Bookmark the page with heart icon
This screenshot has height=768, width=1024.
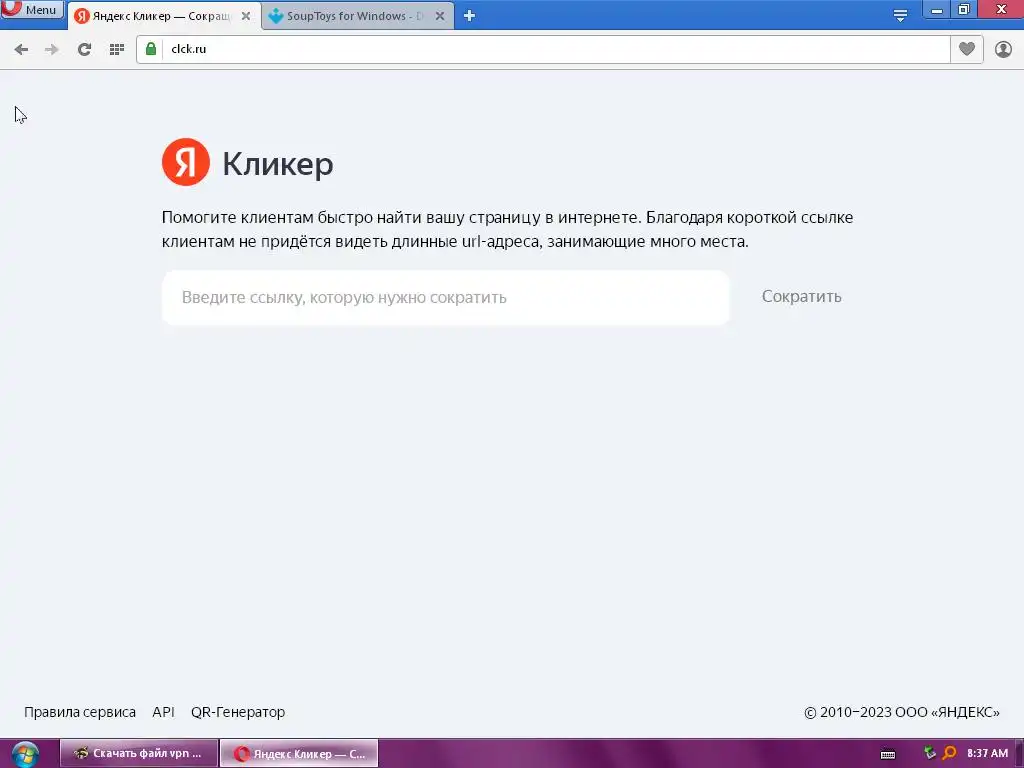click(x=967, y=49)
